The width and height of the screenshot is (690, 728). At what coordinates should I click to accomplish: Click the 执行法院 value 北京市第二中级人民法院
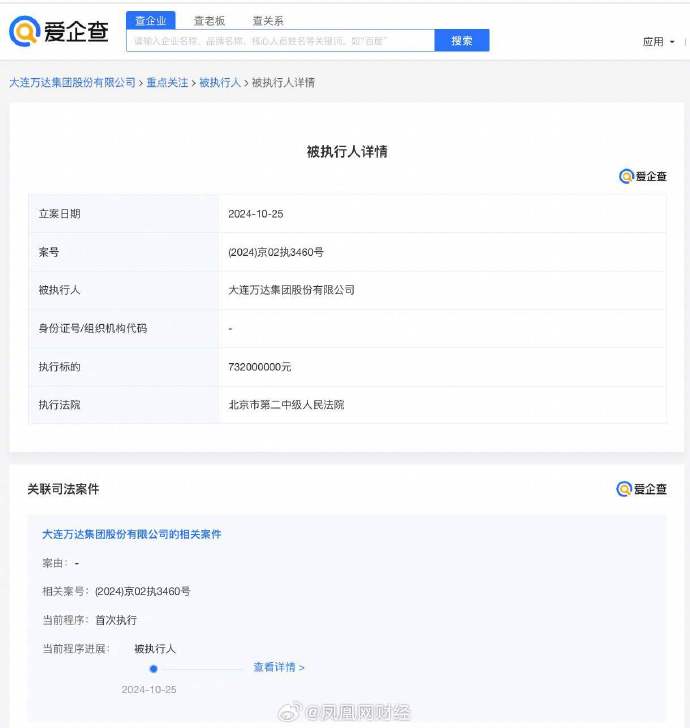(x=286, y=405)
